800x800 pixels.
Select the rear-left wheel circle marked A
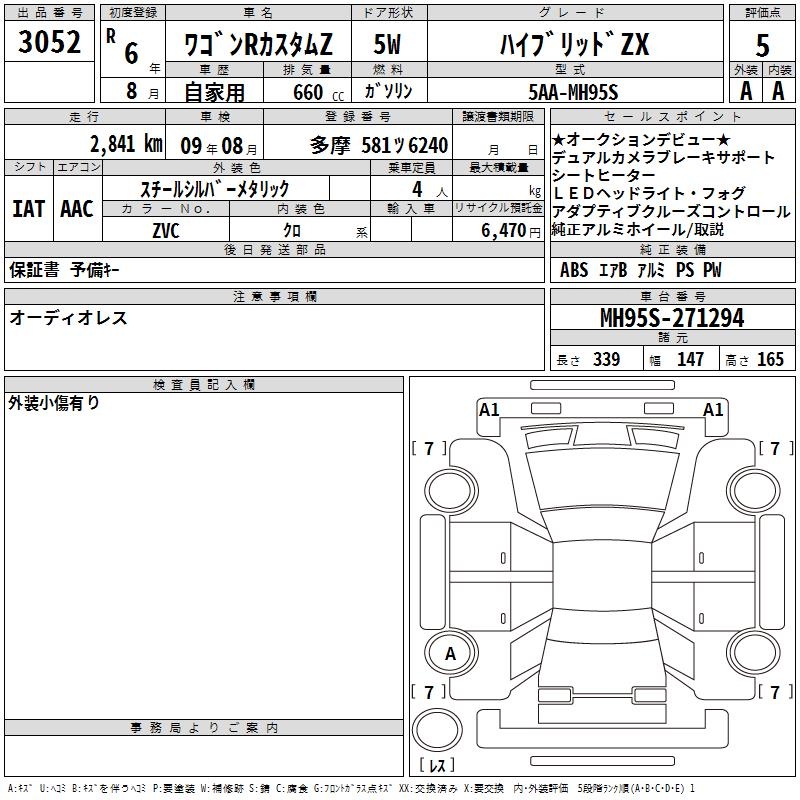point(450,653)
